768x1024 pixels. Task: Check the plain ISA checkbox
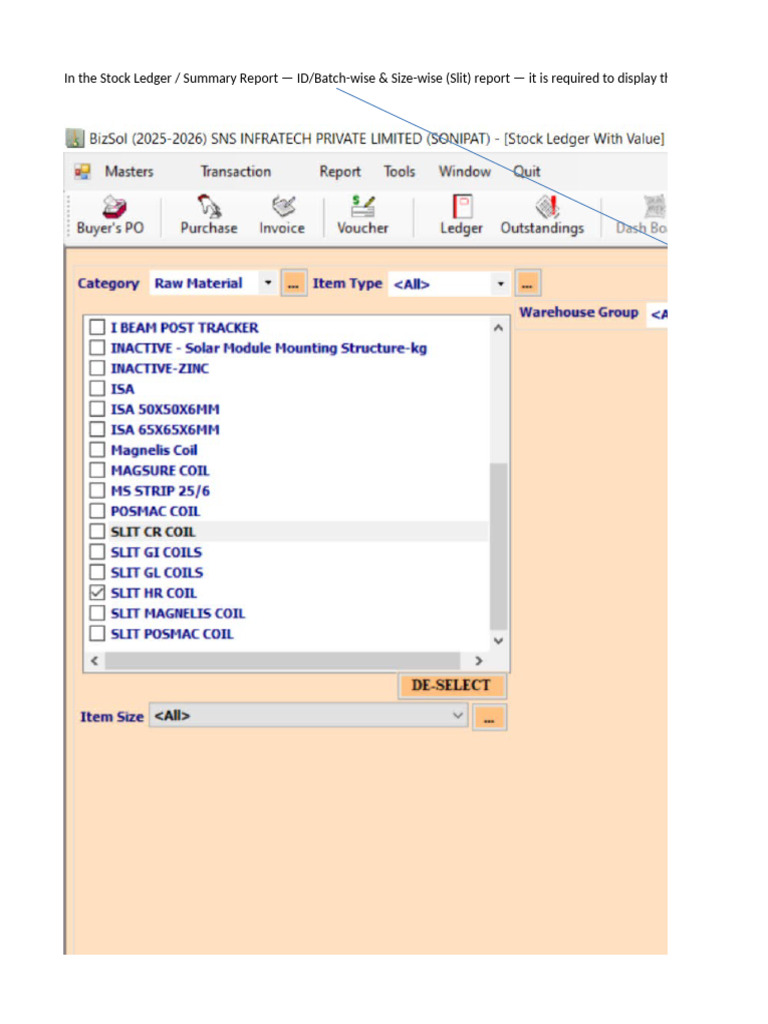(x=97, y=389)
